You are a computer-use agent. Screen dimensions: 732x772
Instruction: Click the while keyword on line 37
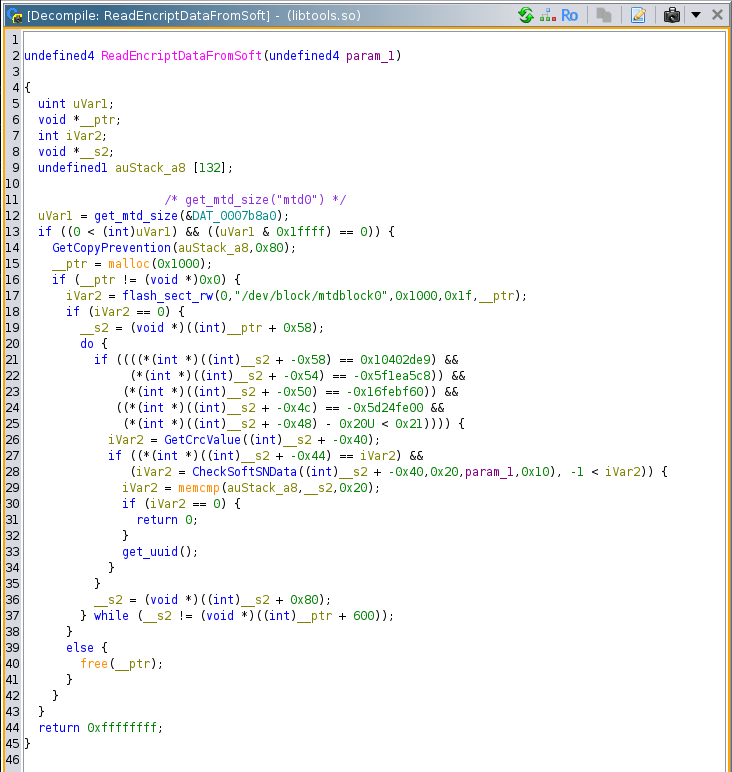tap(111, 616)
